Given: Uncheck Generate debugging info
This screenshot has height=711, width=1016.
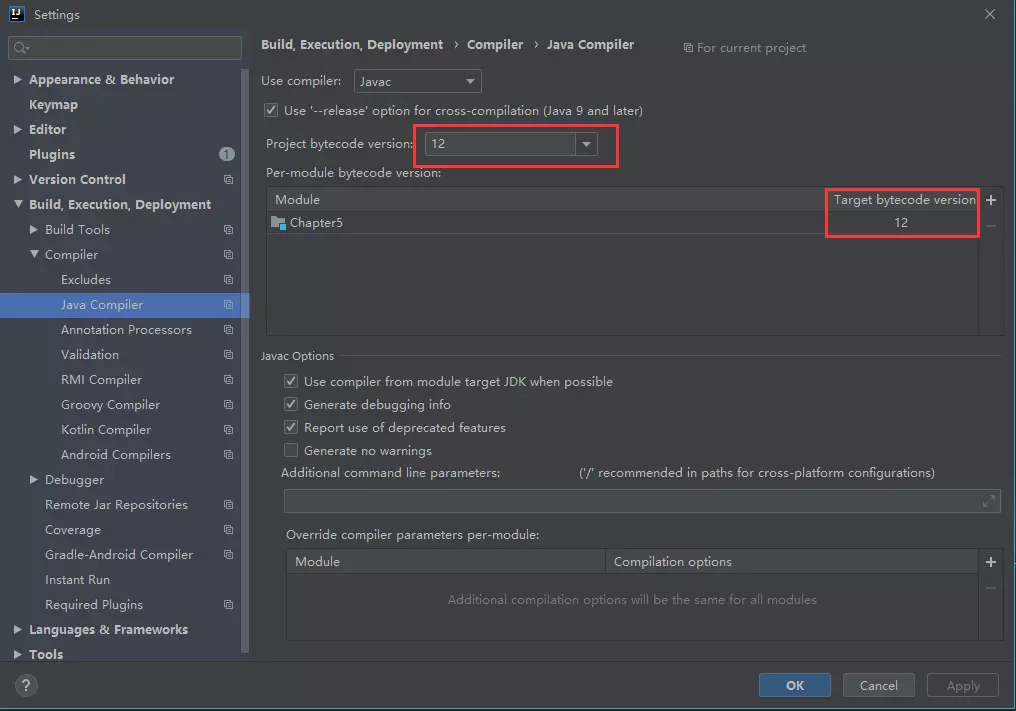Looking at the screenshot, I should 291,405.
